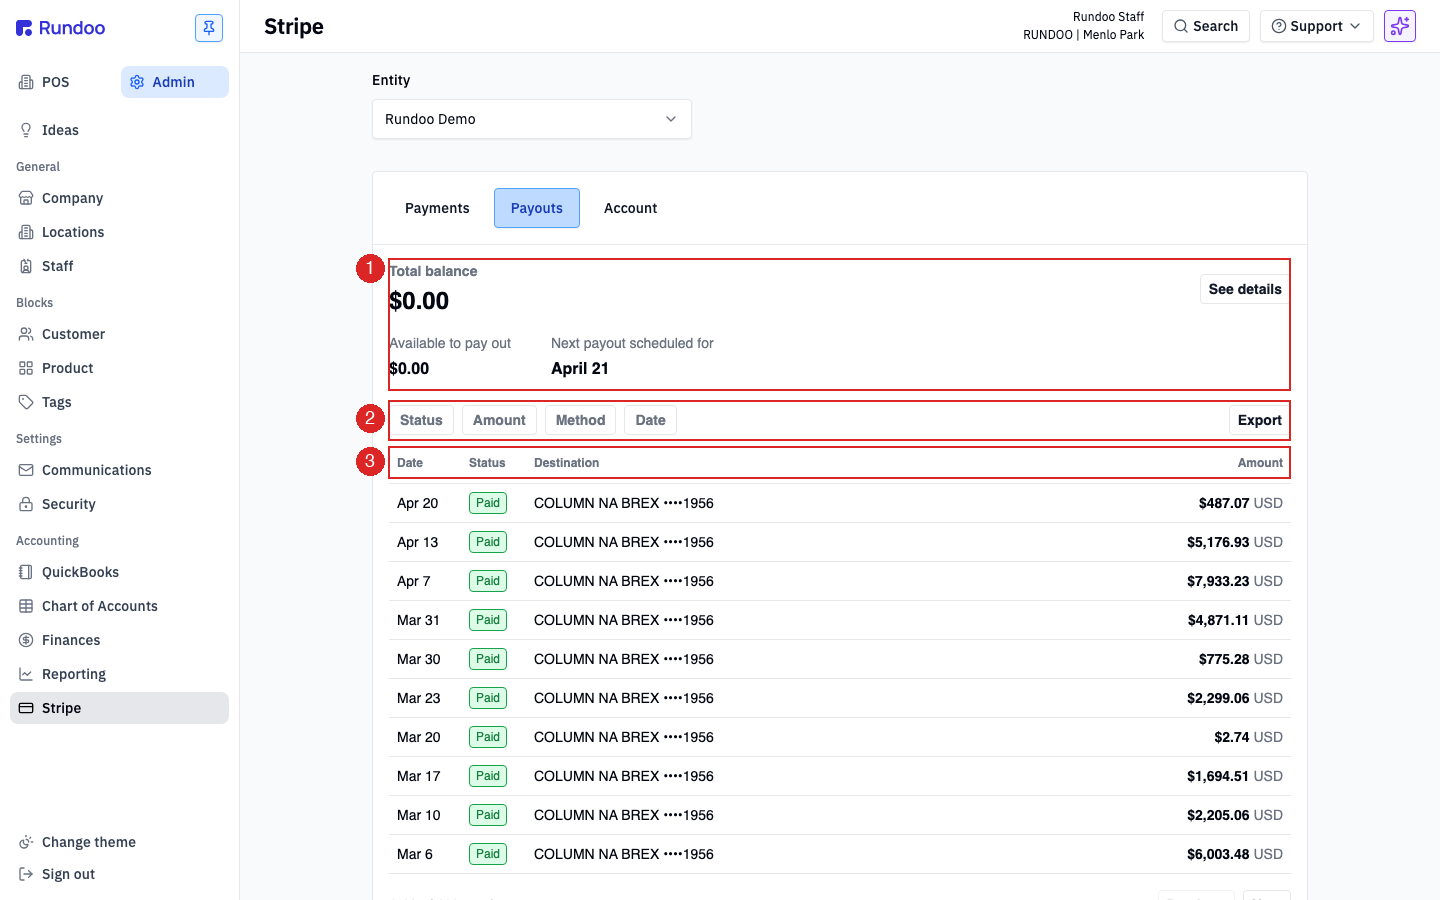This screenshot has width=1440, height=900.
Task: Switch to the Account tab
Action: point(630,208)
